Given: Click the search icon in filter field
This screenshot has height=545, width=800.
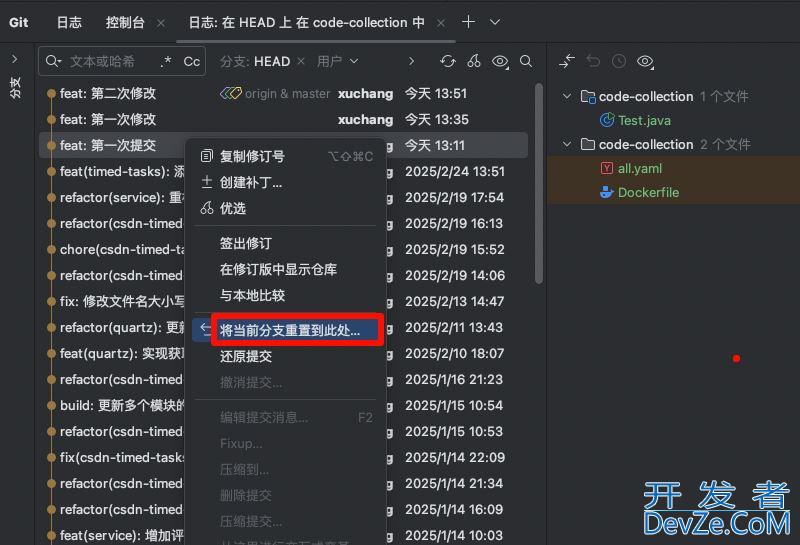Looking at the screenshot, I should [x=53, y=62].
